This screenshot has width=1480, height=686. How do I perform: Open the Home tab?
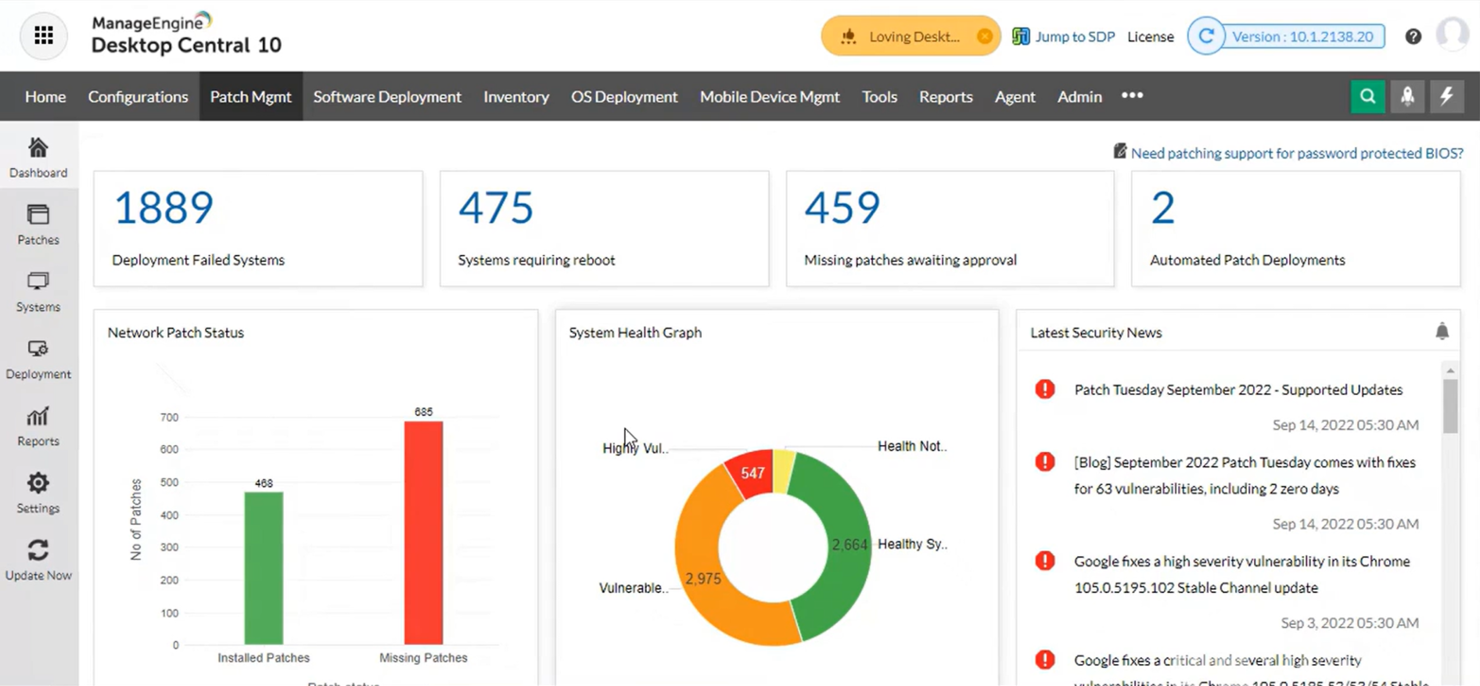[45, 96]
